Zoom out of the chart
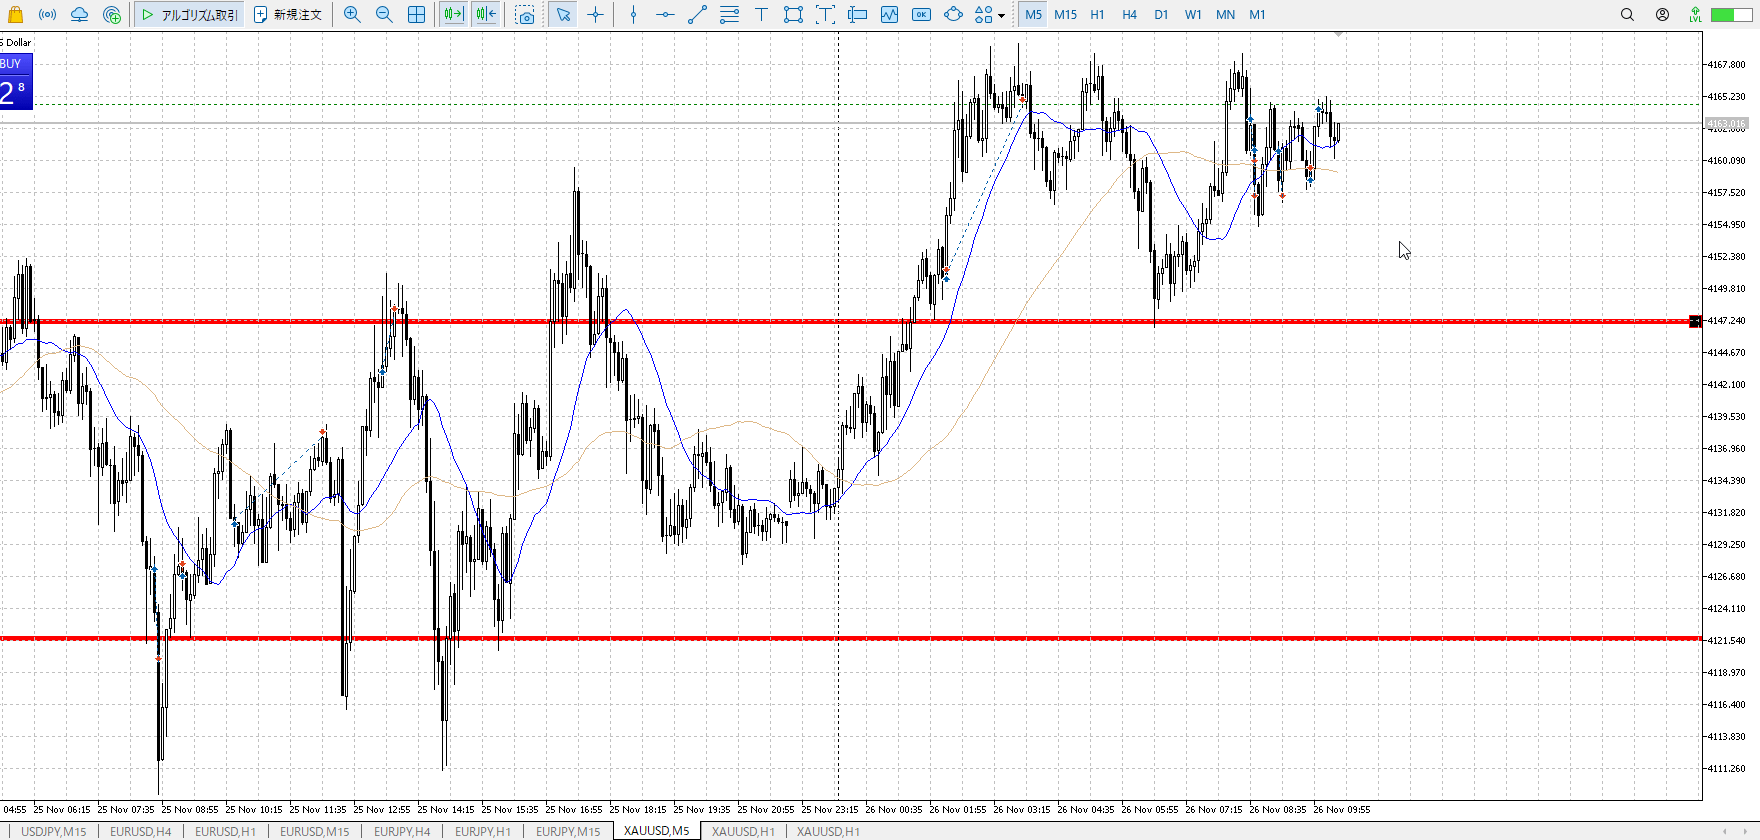This screenshot has width=1760, height=840. (384, 14)
